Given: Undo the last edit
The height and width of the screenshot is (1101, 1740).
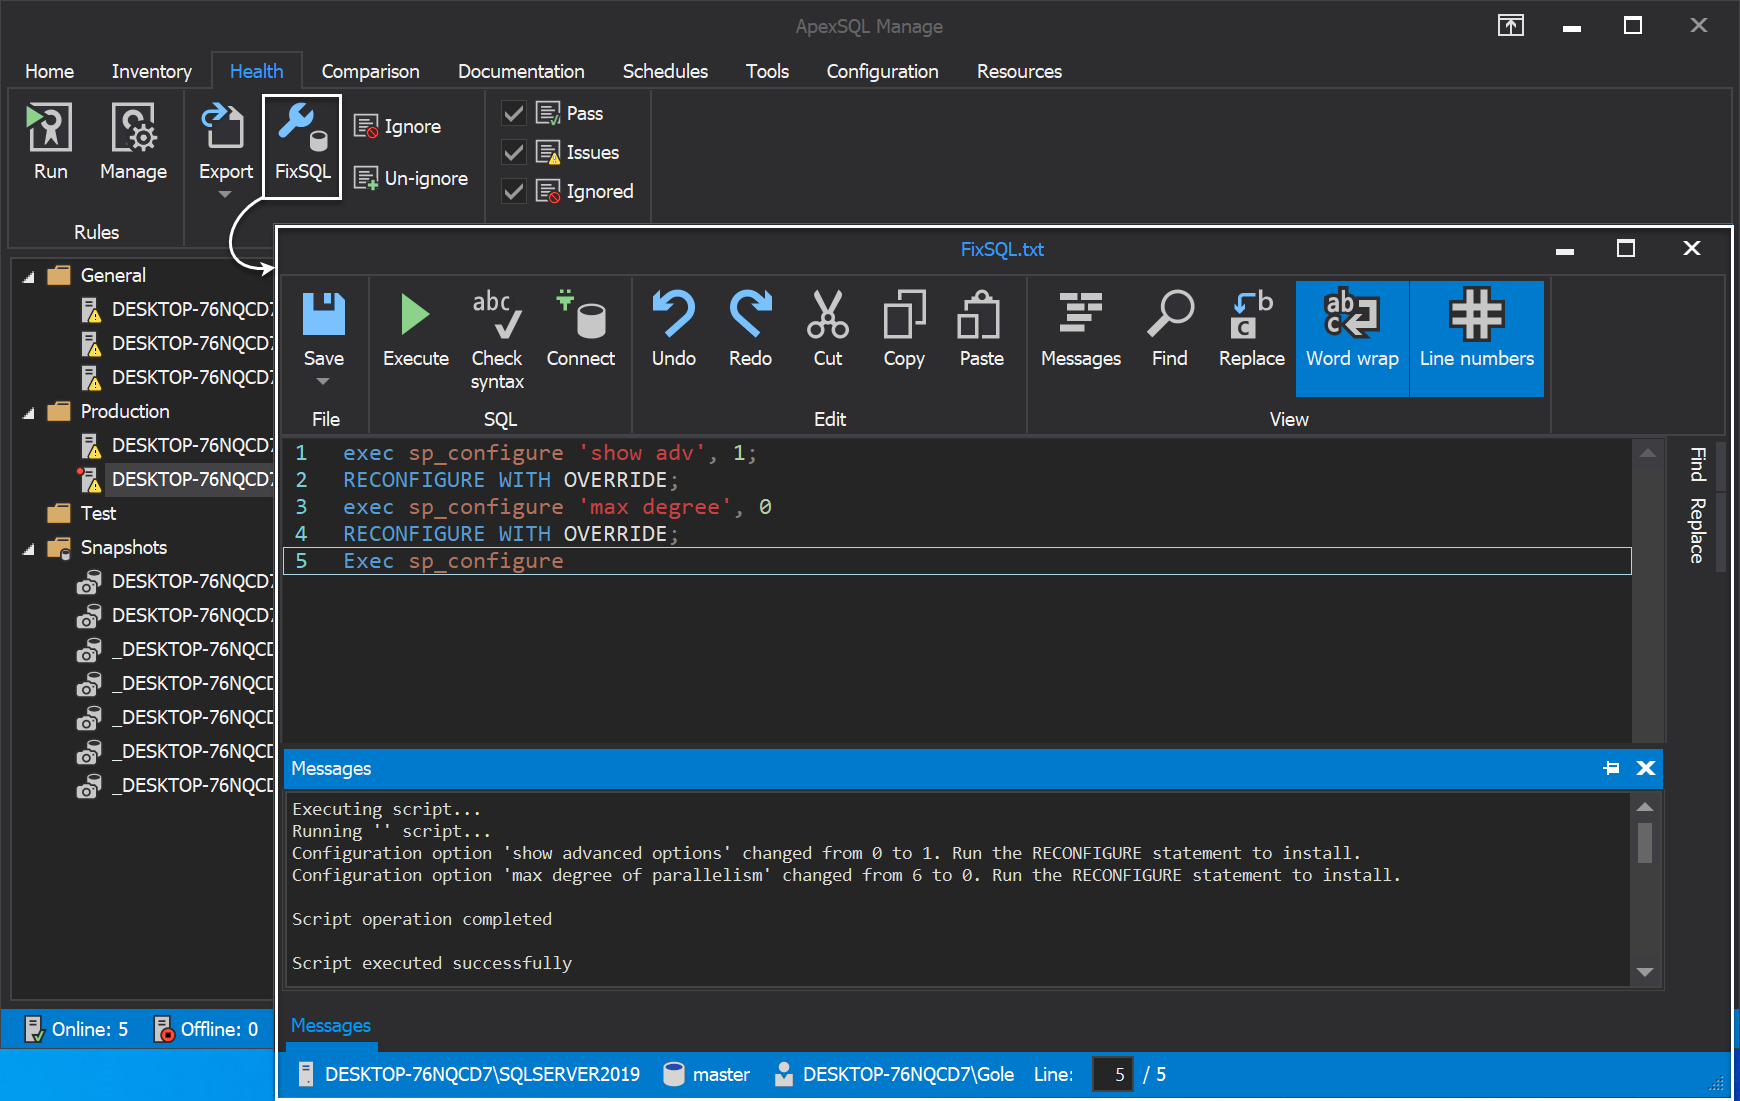Looking at the screenshot, I should click(674, 330).
